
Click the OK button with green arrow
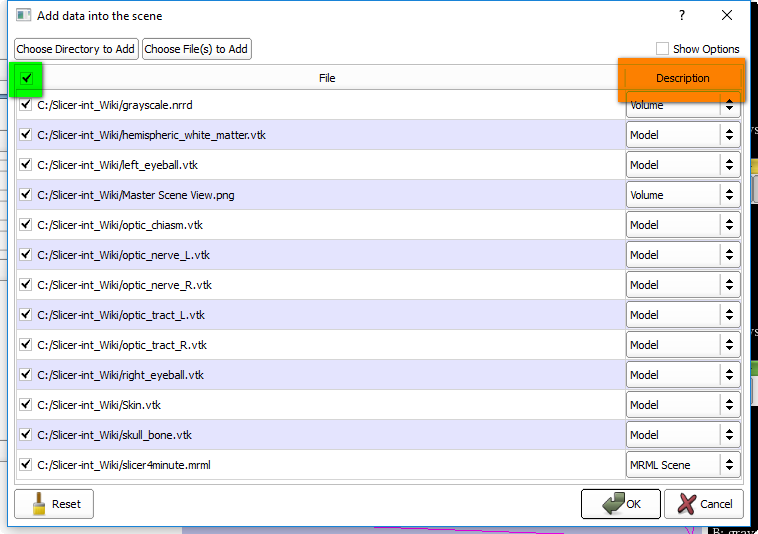620,504
